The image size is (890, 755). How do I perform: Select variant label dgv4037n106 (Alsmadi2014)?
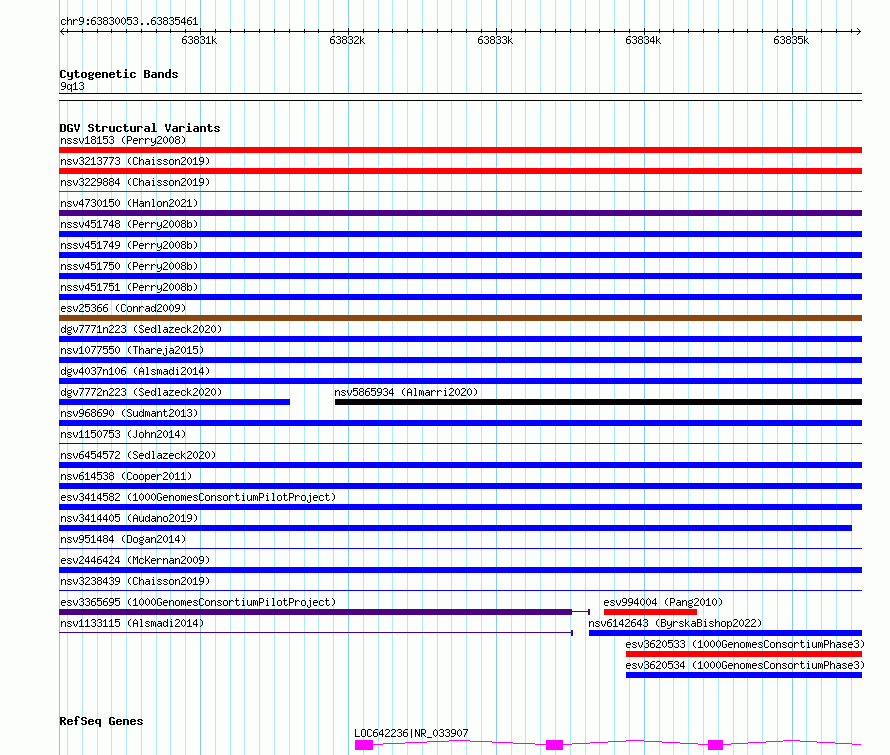pos(135,371)
